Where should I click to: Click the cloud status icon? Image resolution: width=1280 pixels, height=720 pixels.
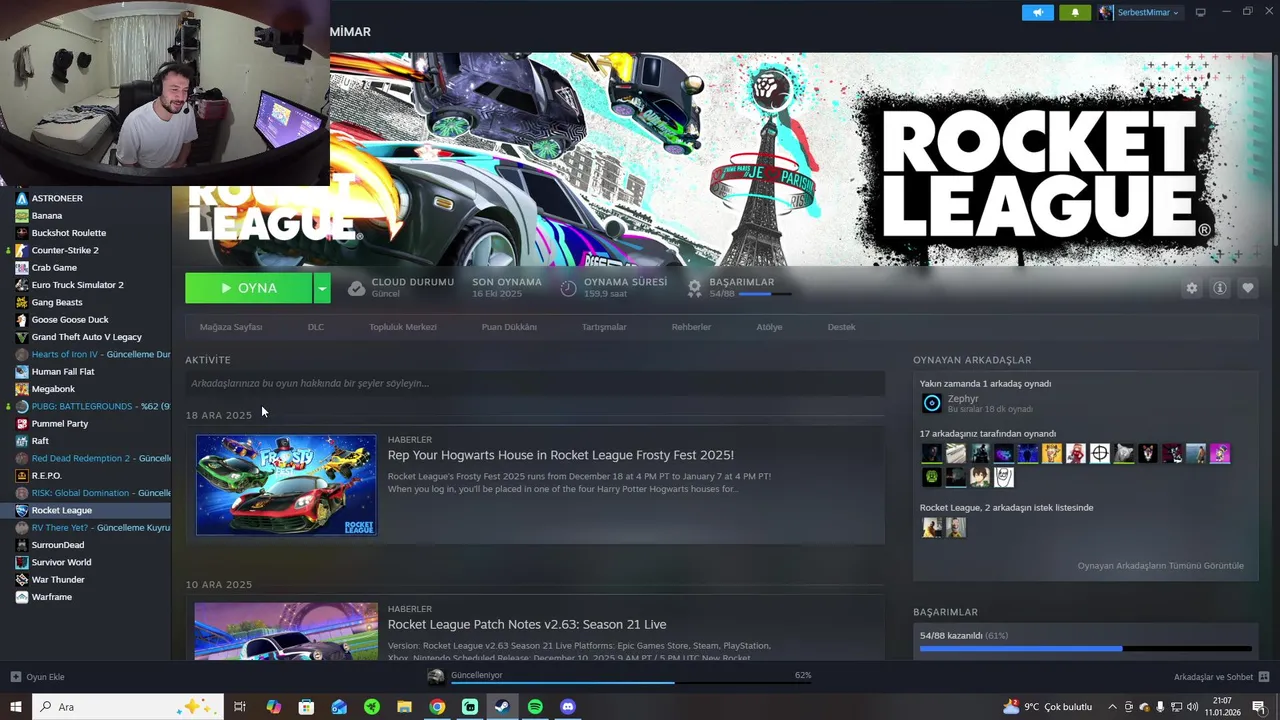356,288
